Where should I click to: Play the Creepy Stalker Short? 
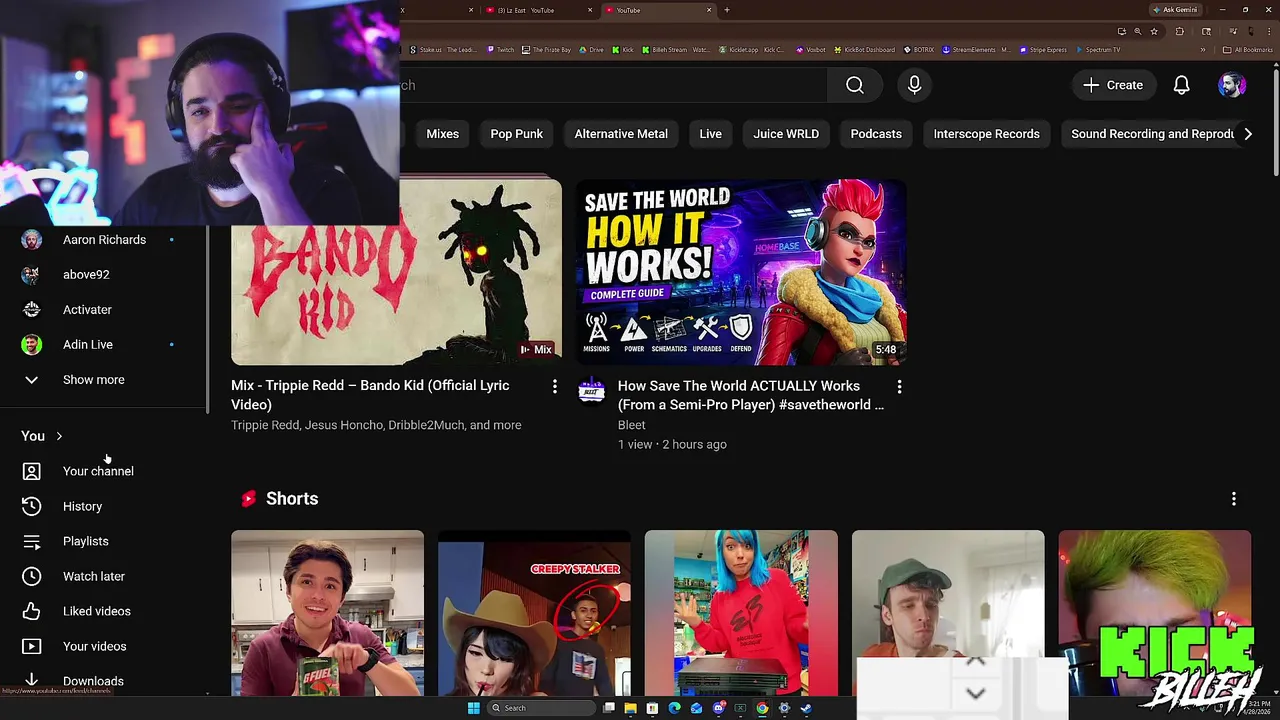pyautogui.click(x=534, y=613)
